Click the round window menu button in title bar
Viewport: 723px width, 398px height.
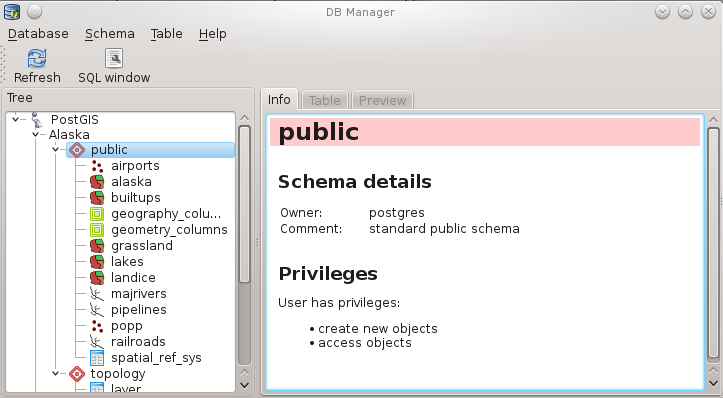tap(35, 12)
